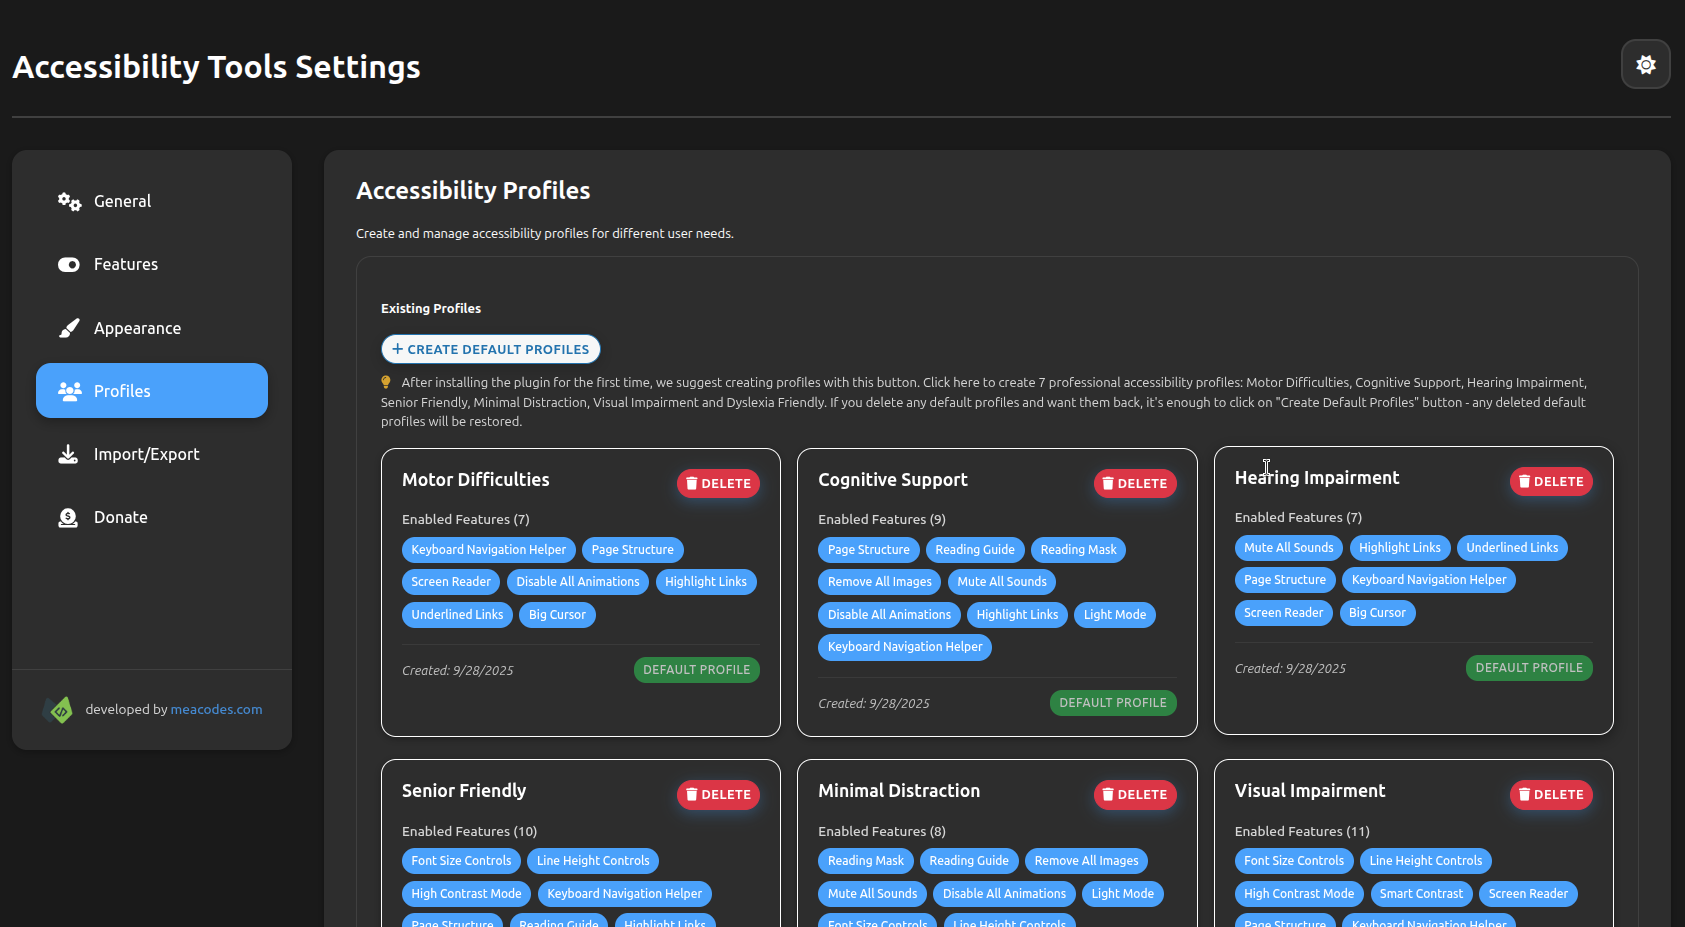
Task: Open the Profiles tab
Action: [x=152, y=391]
